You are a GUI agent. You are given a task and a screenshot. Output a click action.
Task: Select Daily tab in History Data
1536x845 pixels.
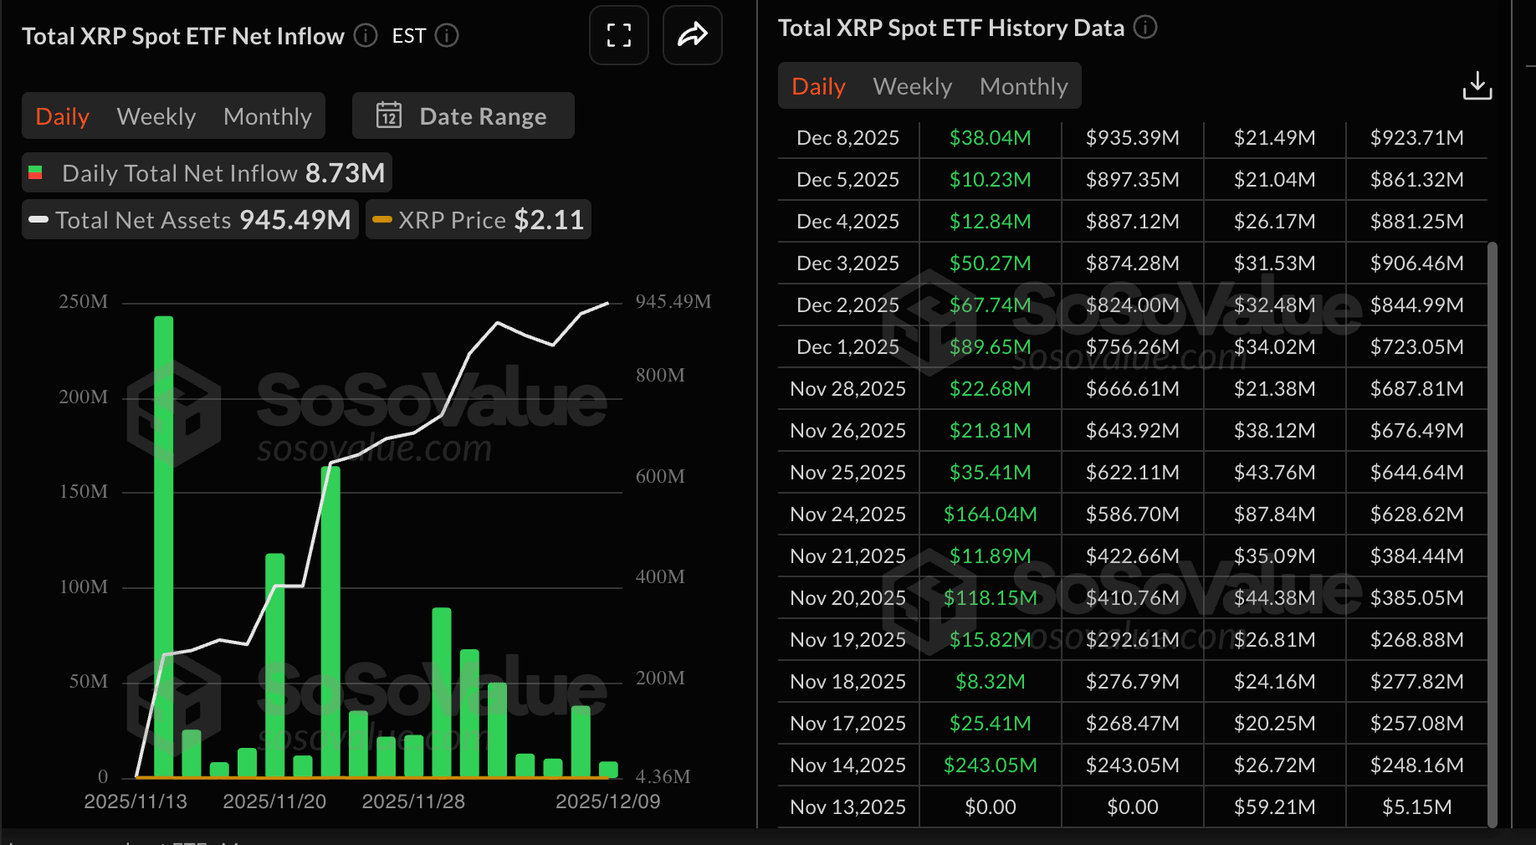click(818, 87)
